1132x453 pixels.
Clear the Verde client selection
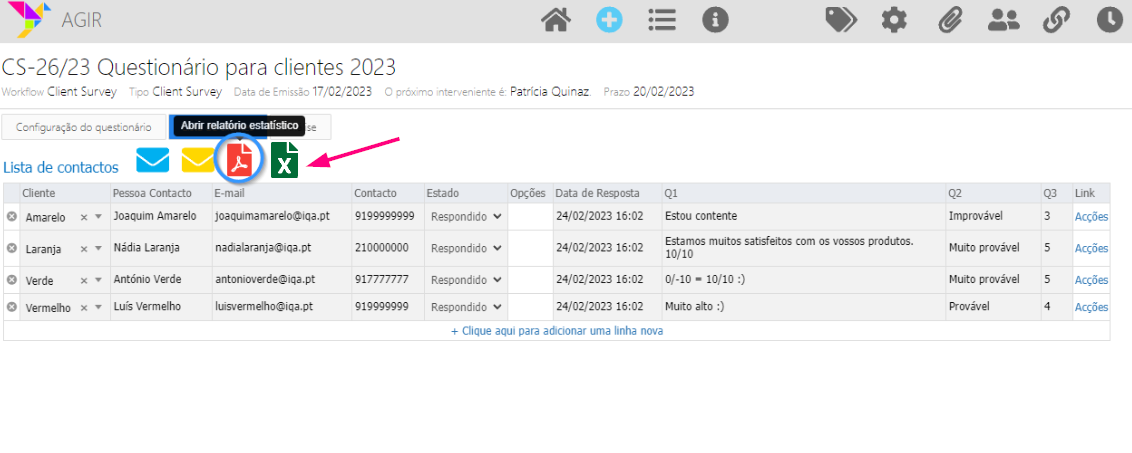84,280
